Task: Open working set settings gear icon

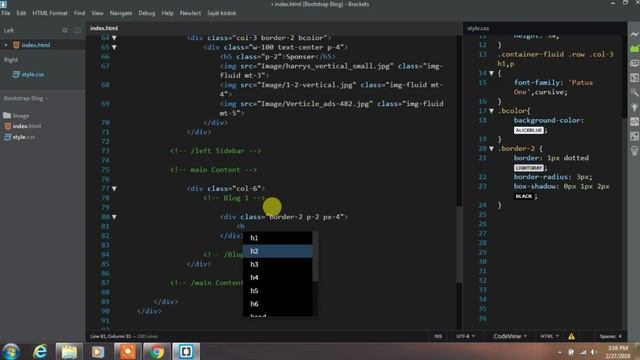Action: tap(65, 30)
